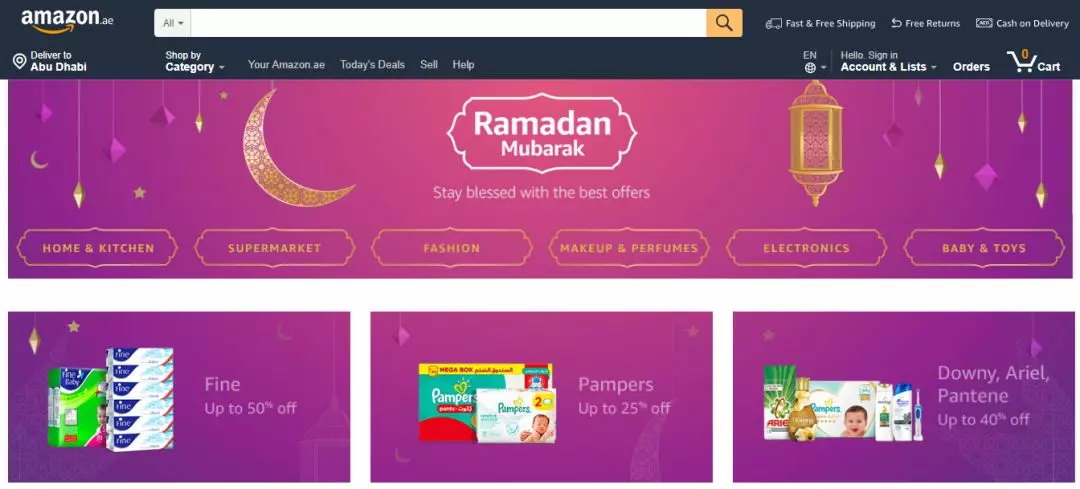Select the Electronics banner button
Image resolution: width=1080 pixels, height=489 pixels.
pos(807,248)
